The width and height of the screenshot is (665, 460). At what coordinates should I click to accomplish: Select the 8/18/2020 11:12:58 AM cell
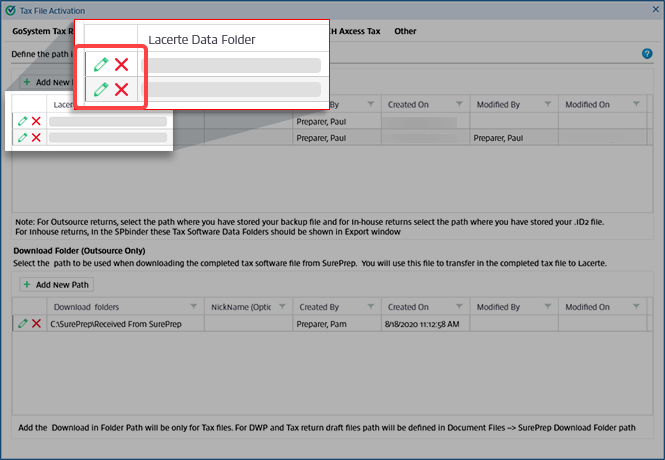point(425,324)
